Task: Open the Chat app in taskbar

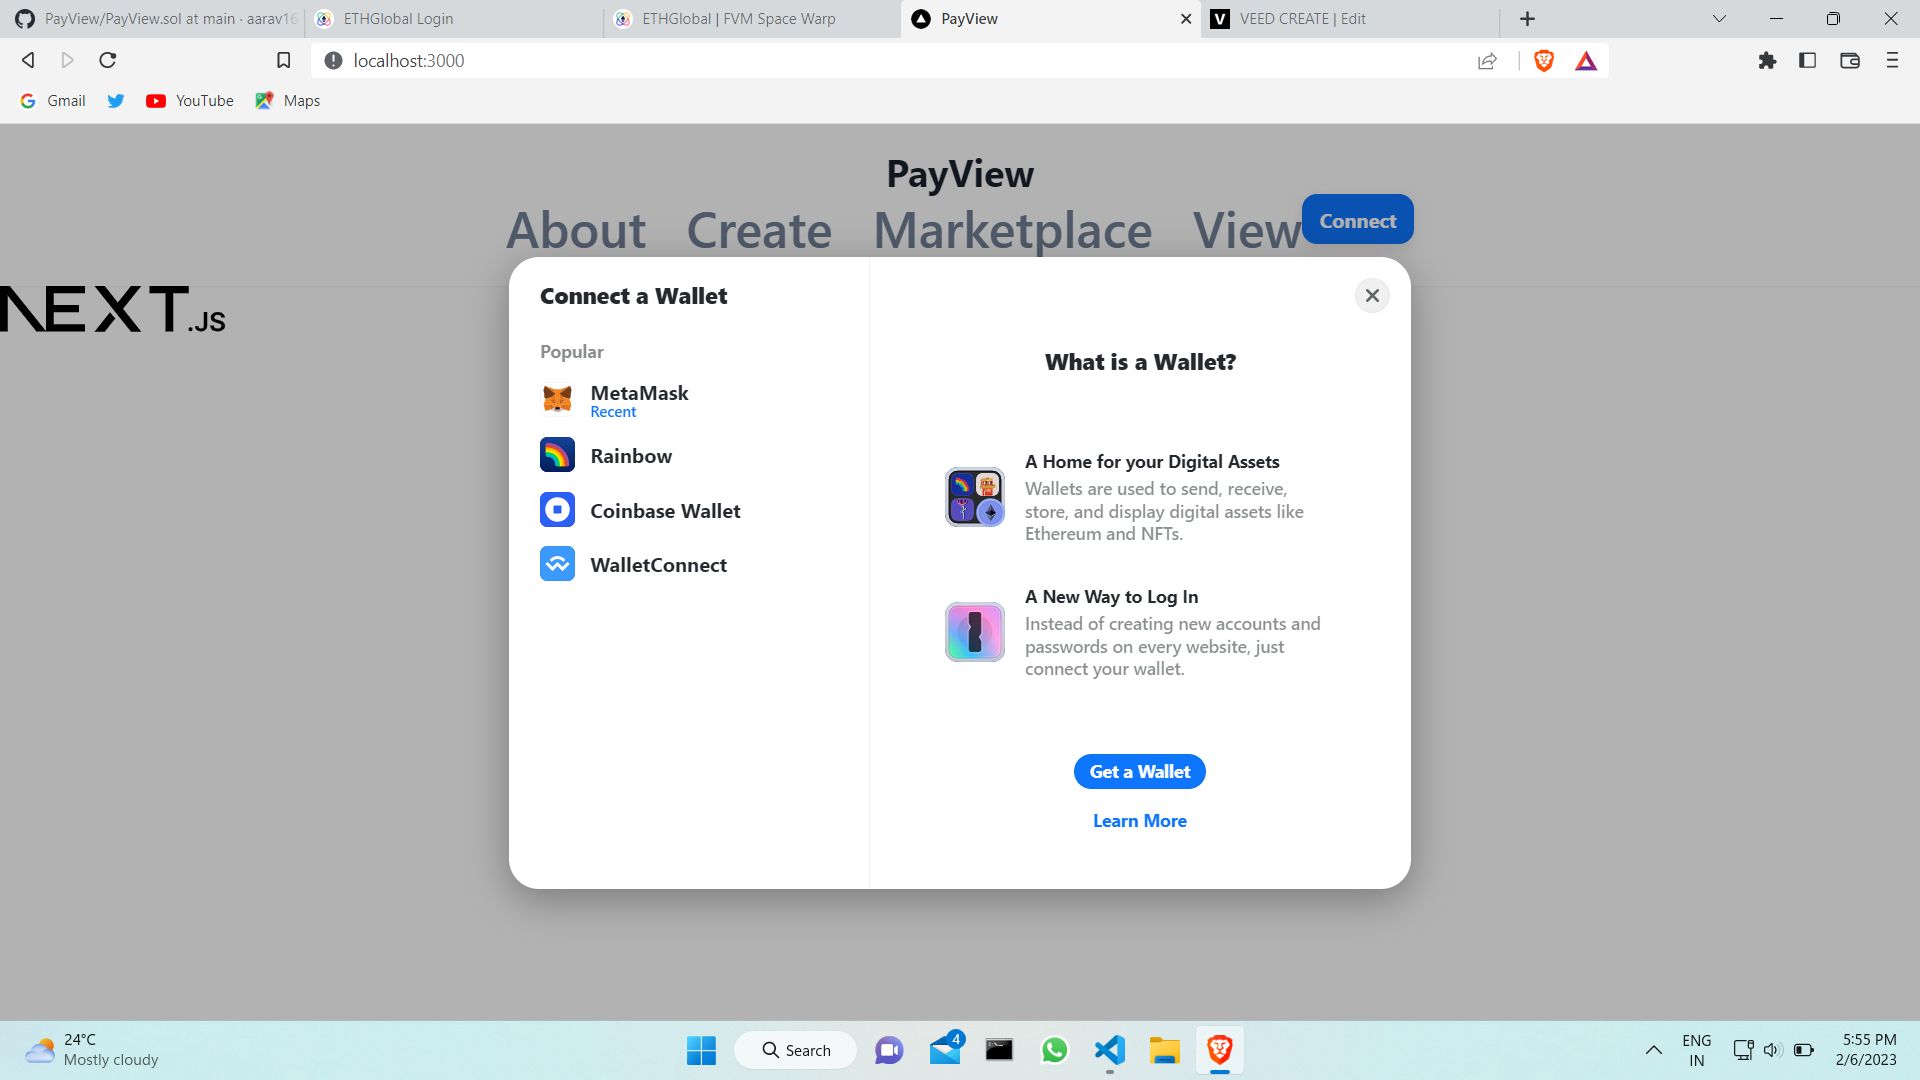Action: point(889,1050)
